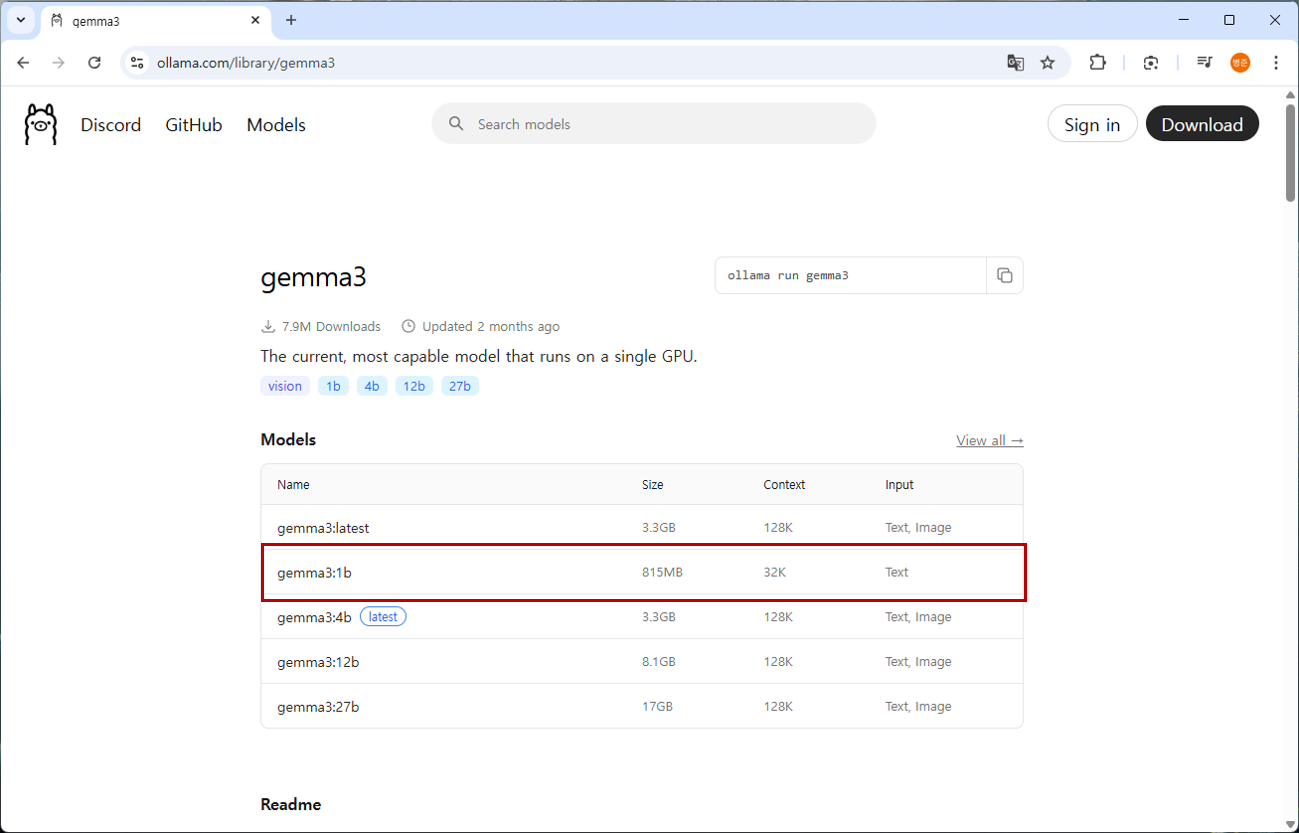Click the Context column header

point(784,485)
